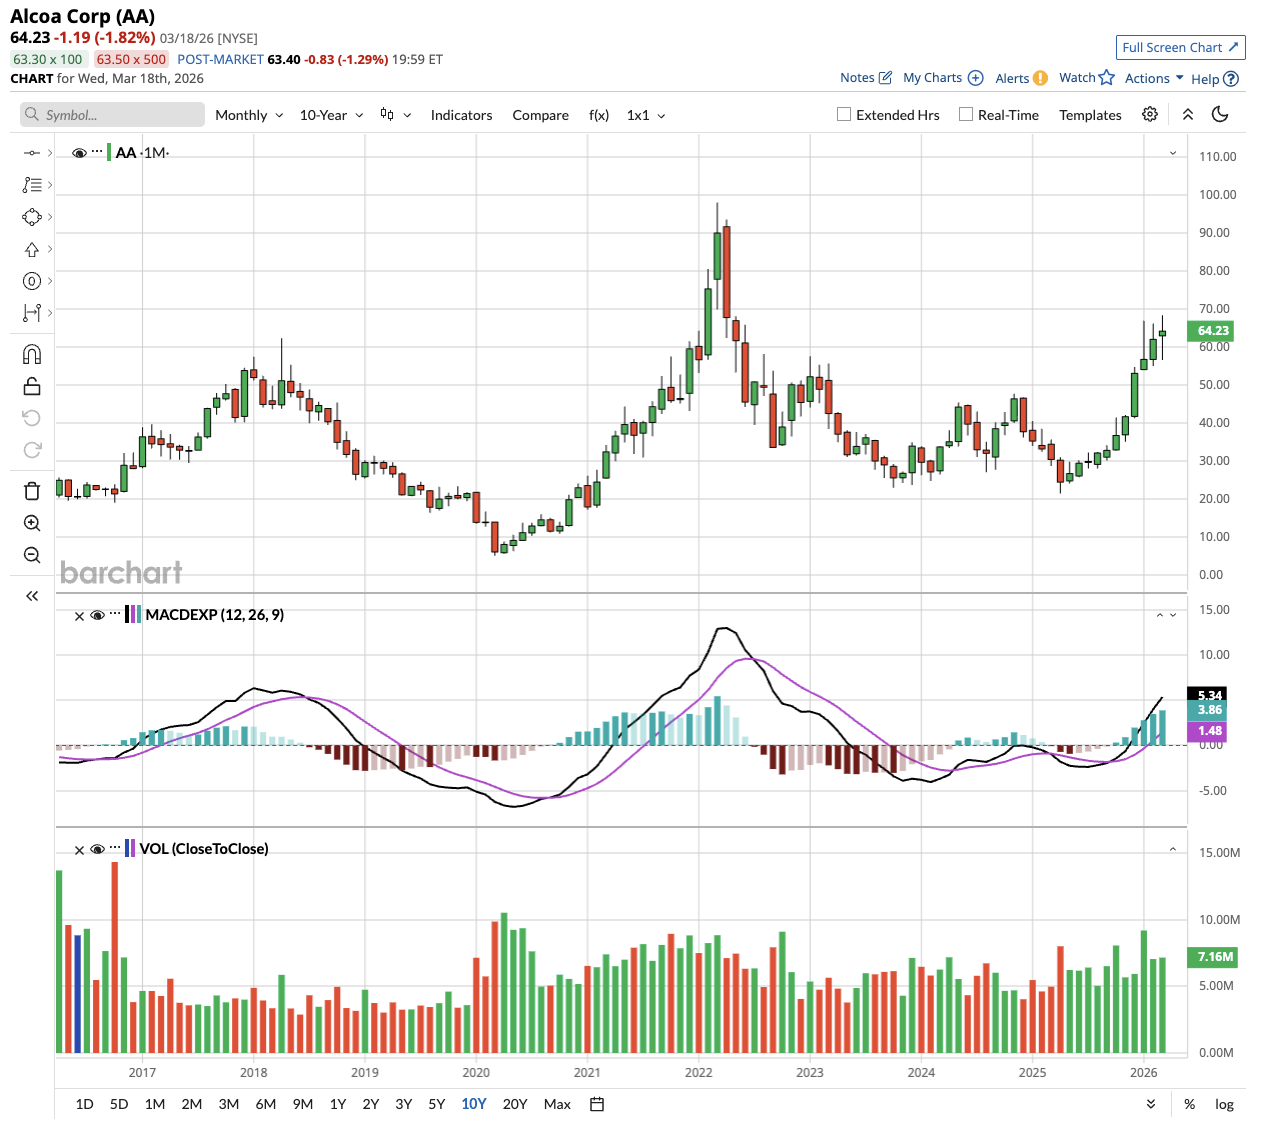Open VOL pane more options dots
Viewport: 1262px width, 1134px height.
pyautogui.click(x=115, y=848)
